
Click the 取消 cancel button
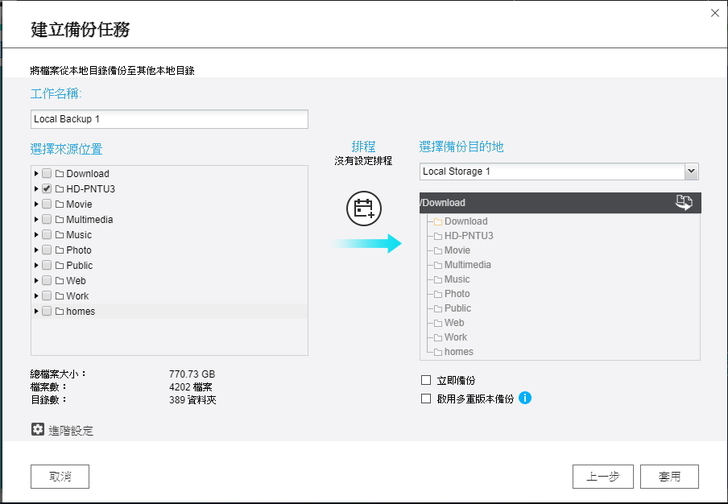click(60, 476)
